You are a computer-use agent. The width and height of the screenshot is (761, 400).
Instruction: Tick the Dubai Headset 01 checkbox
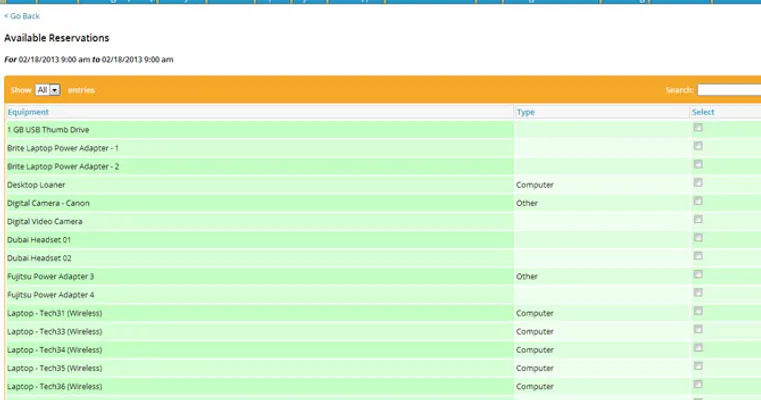pyautogui.click(x=698, y=238)
